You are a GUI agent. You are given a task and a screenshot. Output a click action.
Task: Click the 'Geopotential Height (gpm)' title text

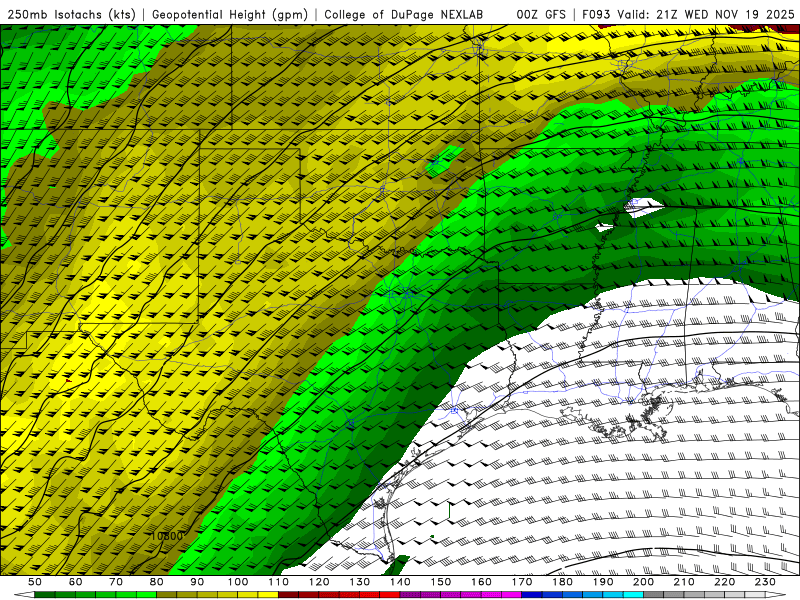click(x=230, y=14)
